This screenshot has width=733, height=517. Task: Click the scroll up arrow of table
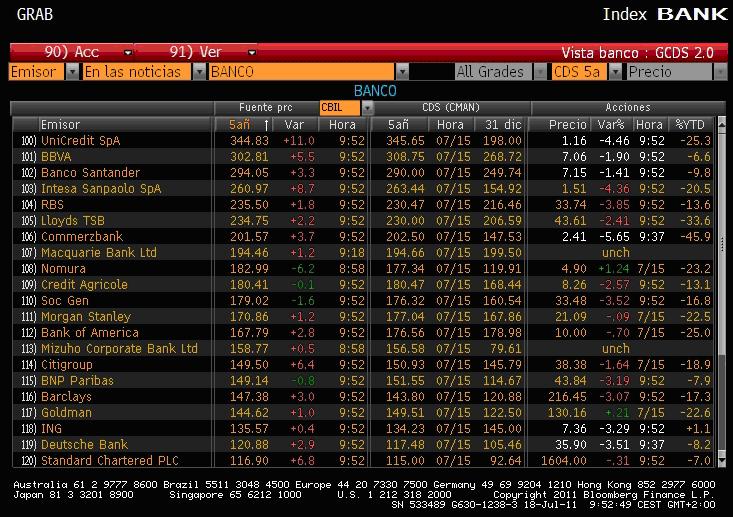pos(721,123)
